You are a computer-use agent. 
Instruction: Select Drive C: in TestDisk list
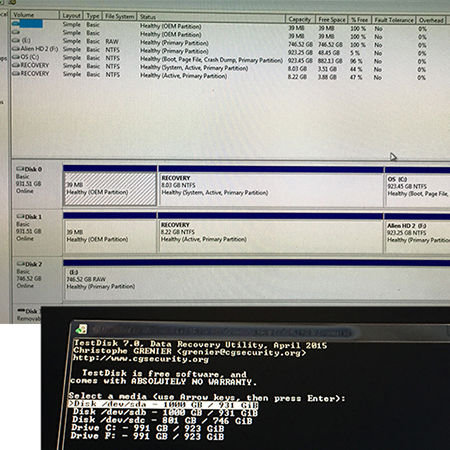coord(148,428)
